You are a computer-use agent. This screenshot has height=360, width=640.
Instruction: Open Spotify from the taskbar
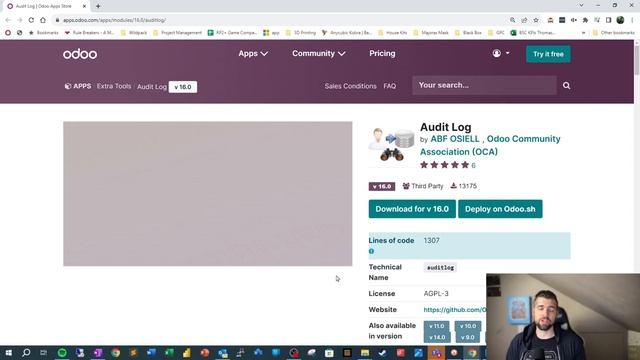pos(62,353)
